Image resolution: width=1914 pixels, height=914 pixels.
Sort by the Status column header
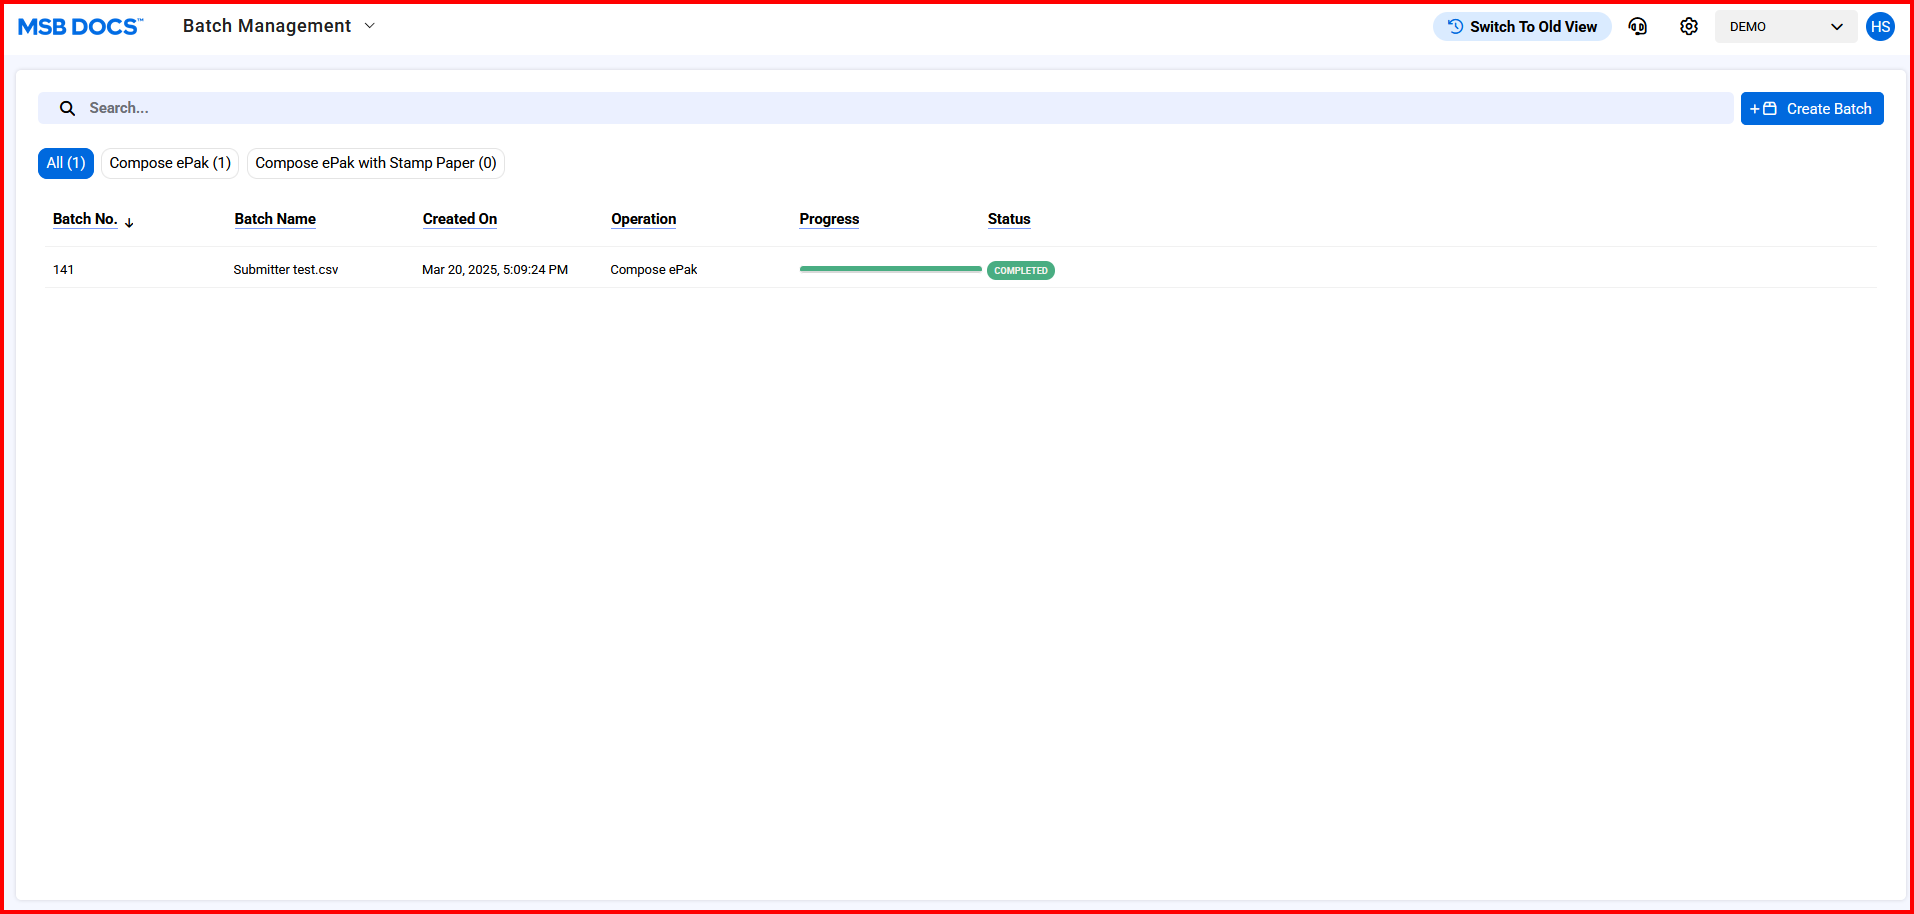click(x=1008, y=219)
